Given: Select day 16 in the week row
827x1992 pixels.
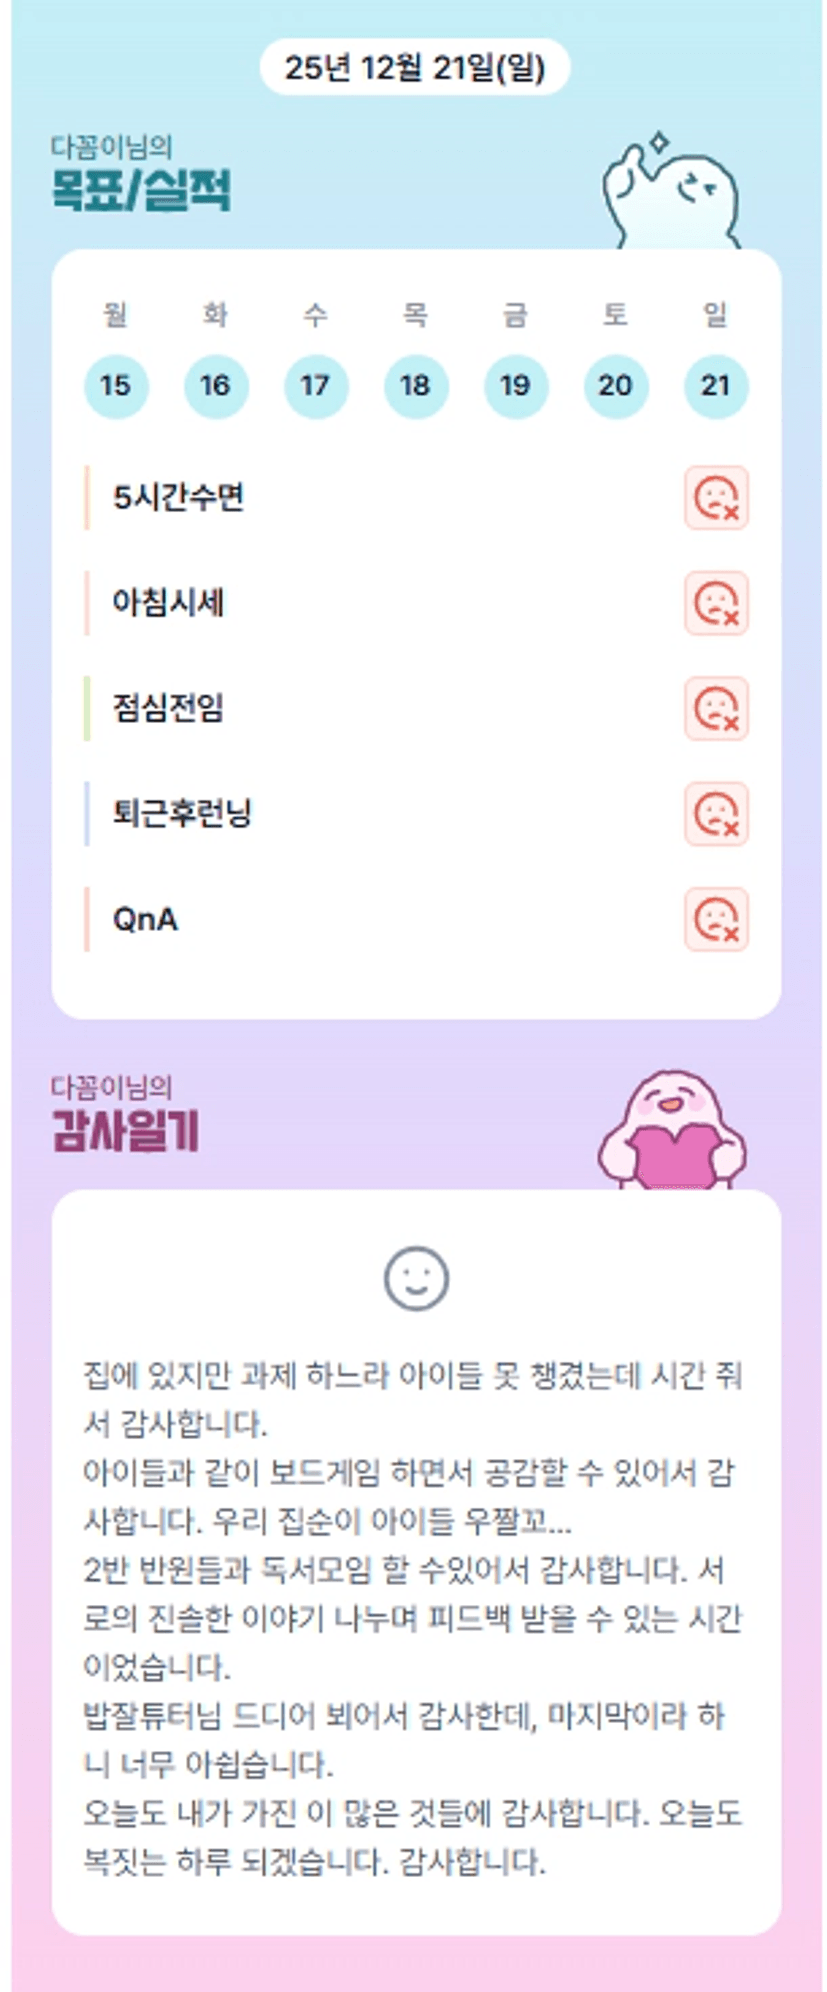Looking at the screenshot, I should [x=216, y=386].
